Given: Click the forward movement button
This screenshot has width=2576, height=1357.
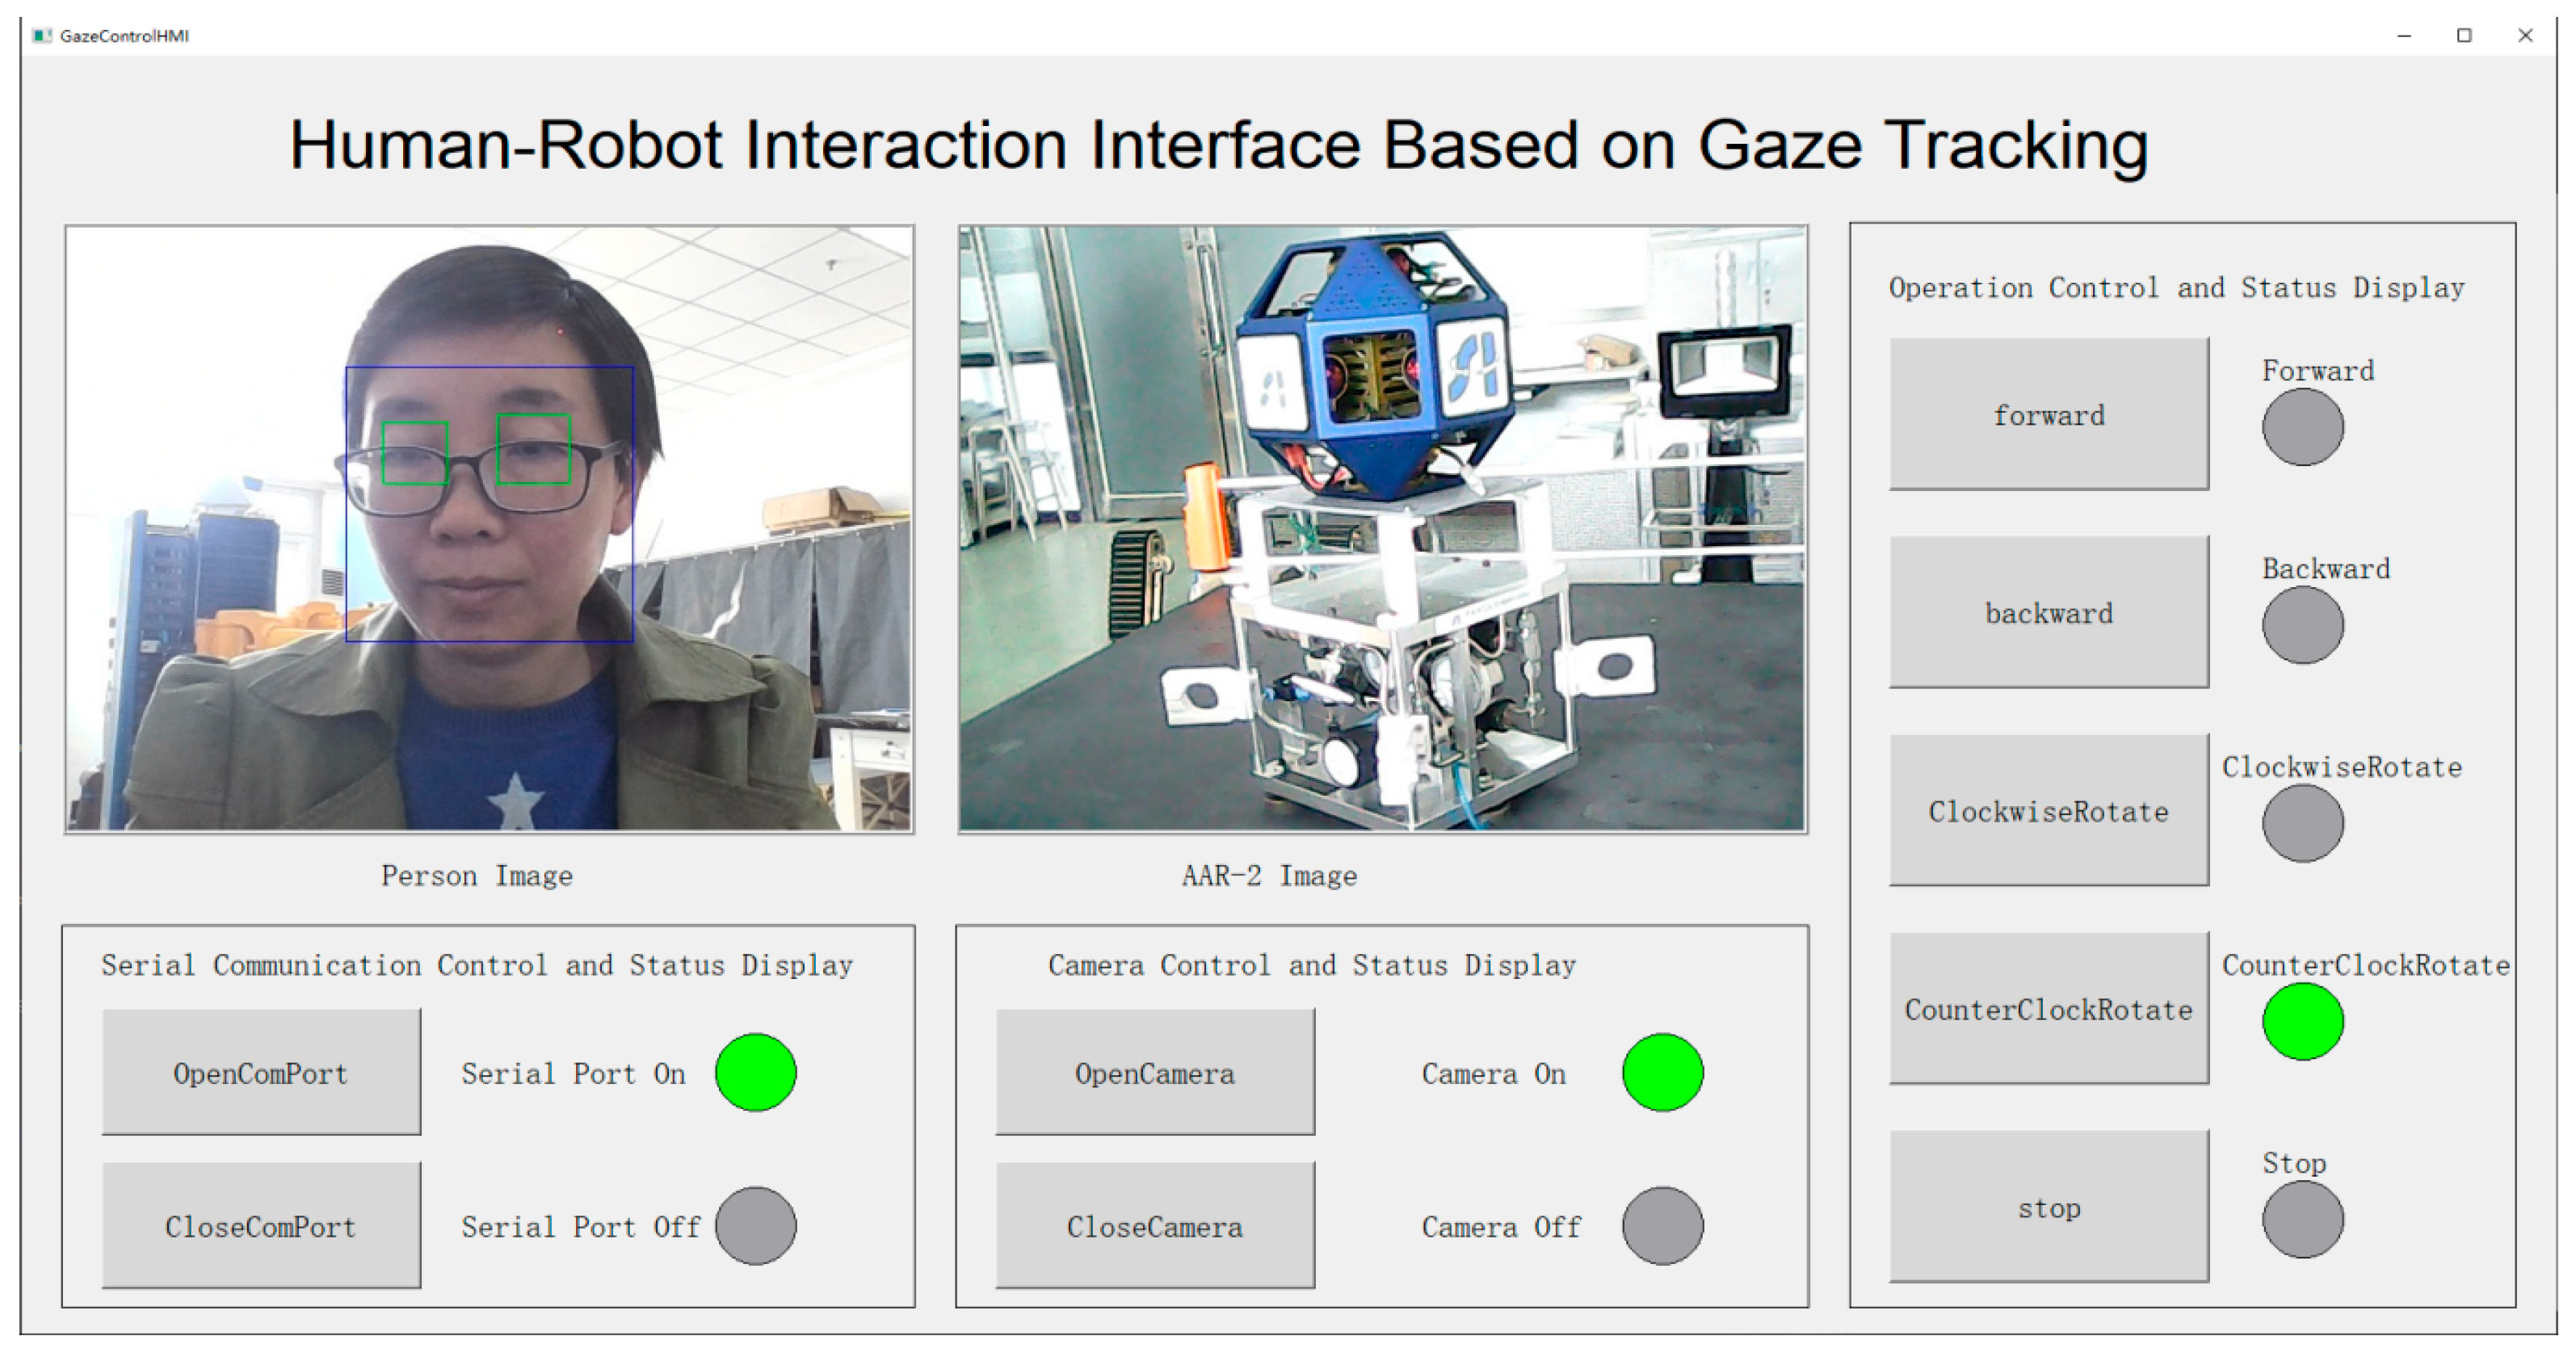Looking at the screenshot, I should 2048,414.
